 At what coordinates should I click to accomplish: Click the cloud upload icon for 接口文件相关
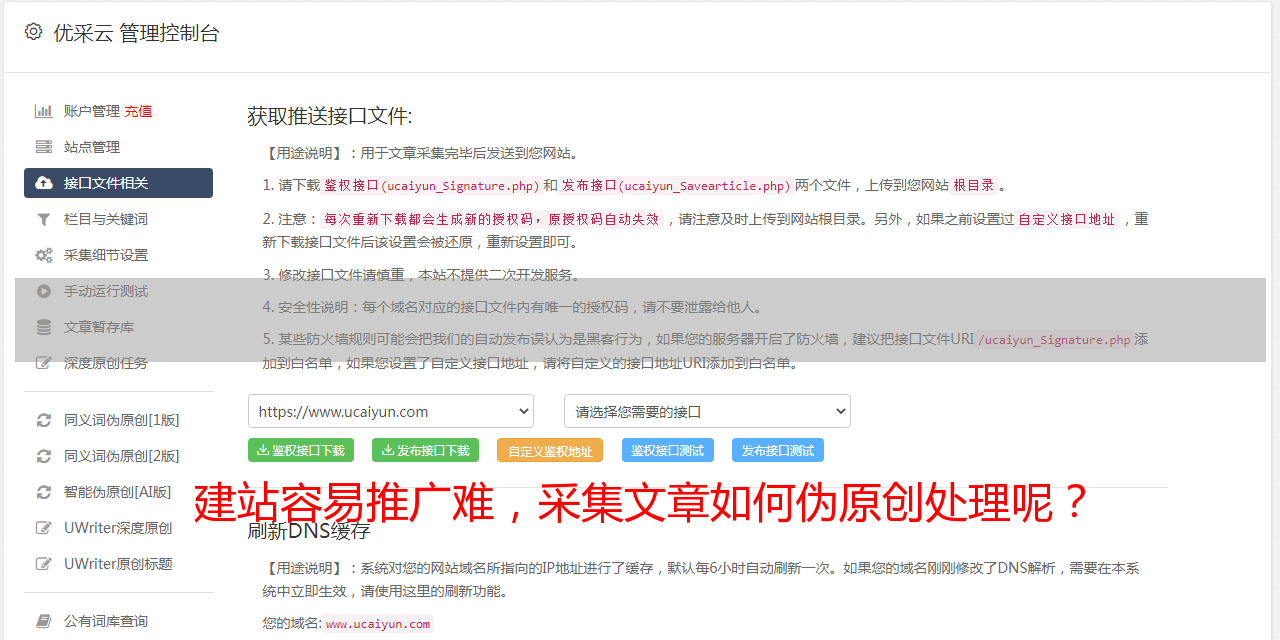[44, 183]
